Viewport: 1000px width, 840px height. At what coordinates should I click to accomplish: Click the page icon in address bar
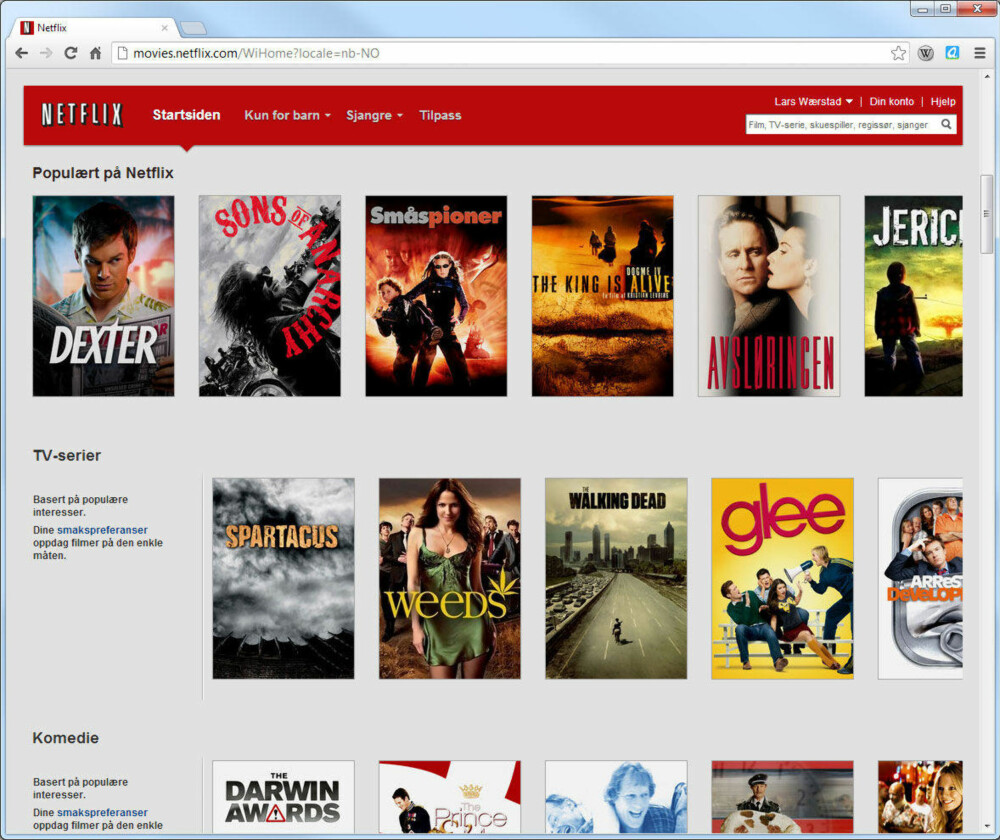[122, 54]
